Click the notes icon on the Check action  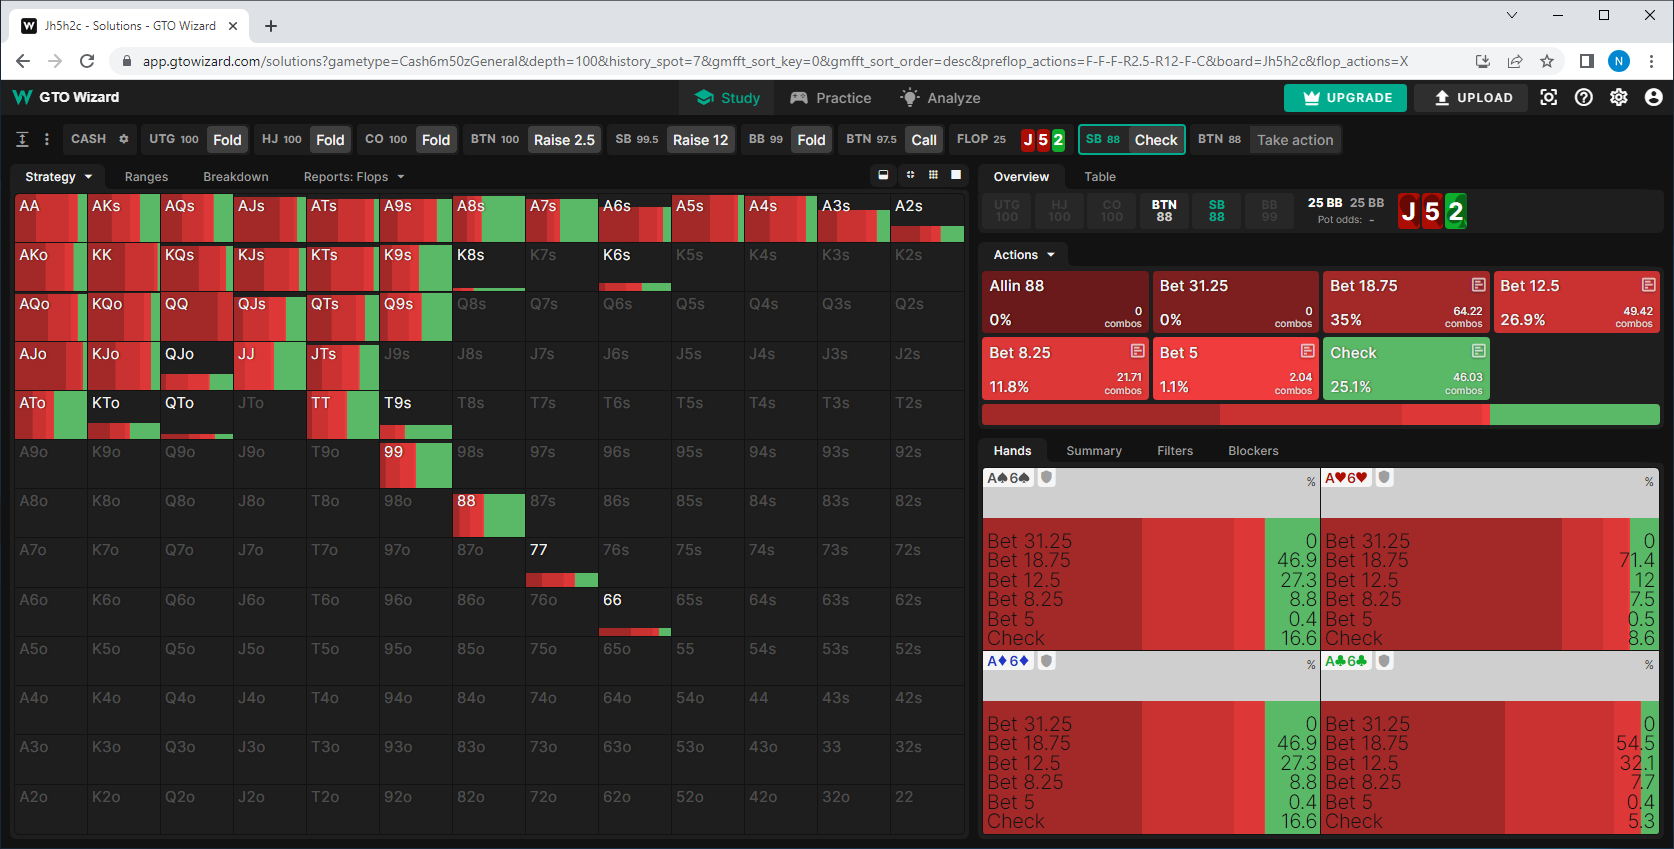(x=1478, y=351)
